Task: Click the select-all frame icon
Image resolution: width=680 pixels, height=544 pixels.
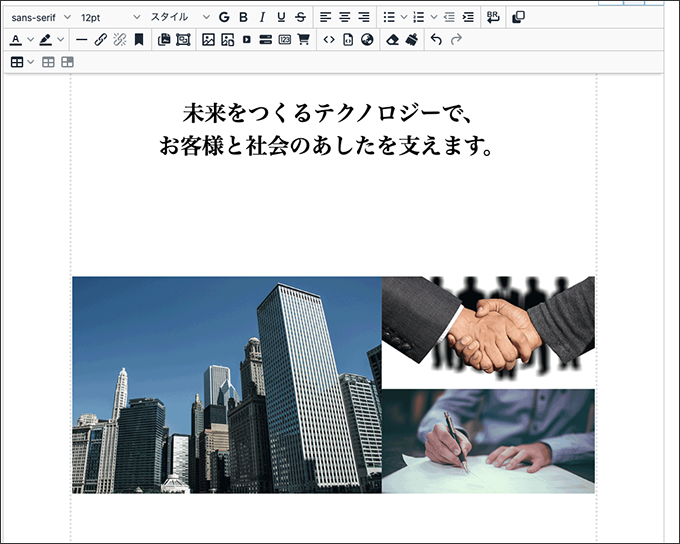Action: coord(183,40)
